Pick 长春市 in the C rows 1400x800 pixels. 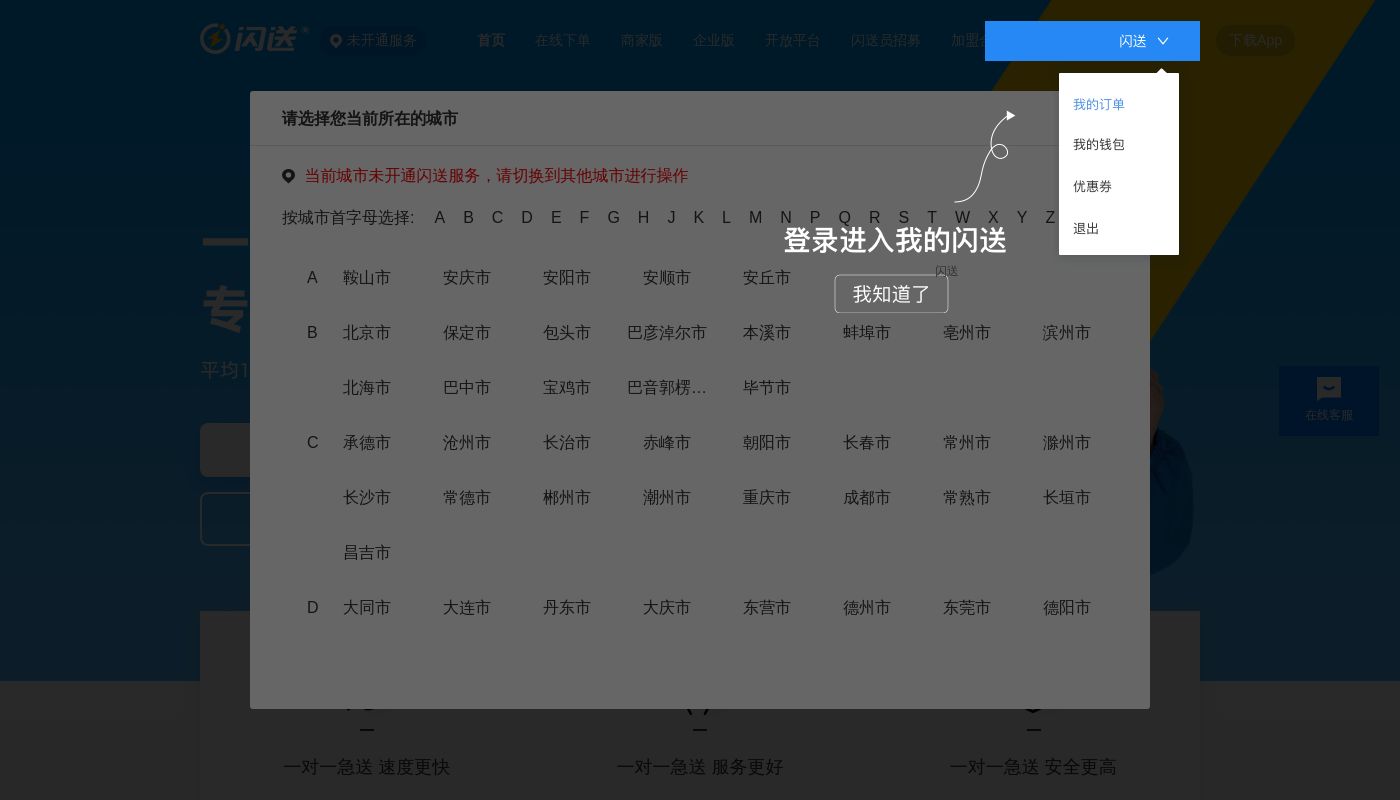click(867, 443)
